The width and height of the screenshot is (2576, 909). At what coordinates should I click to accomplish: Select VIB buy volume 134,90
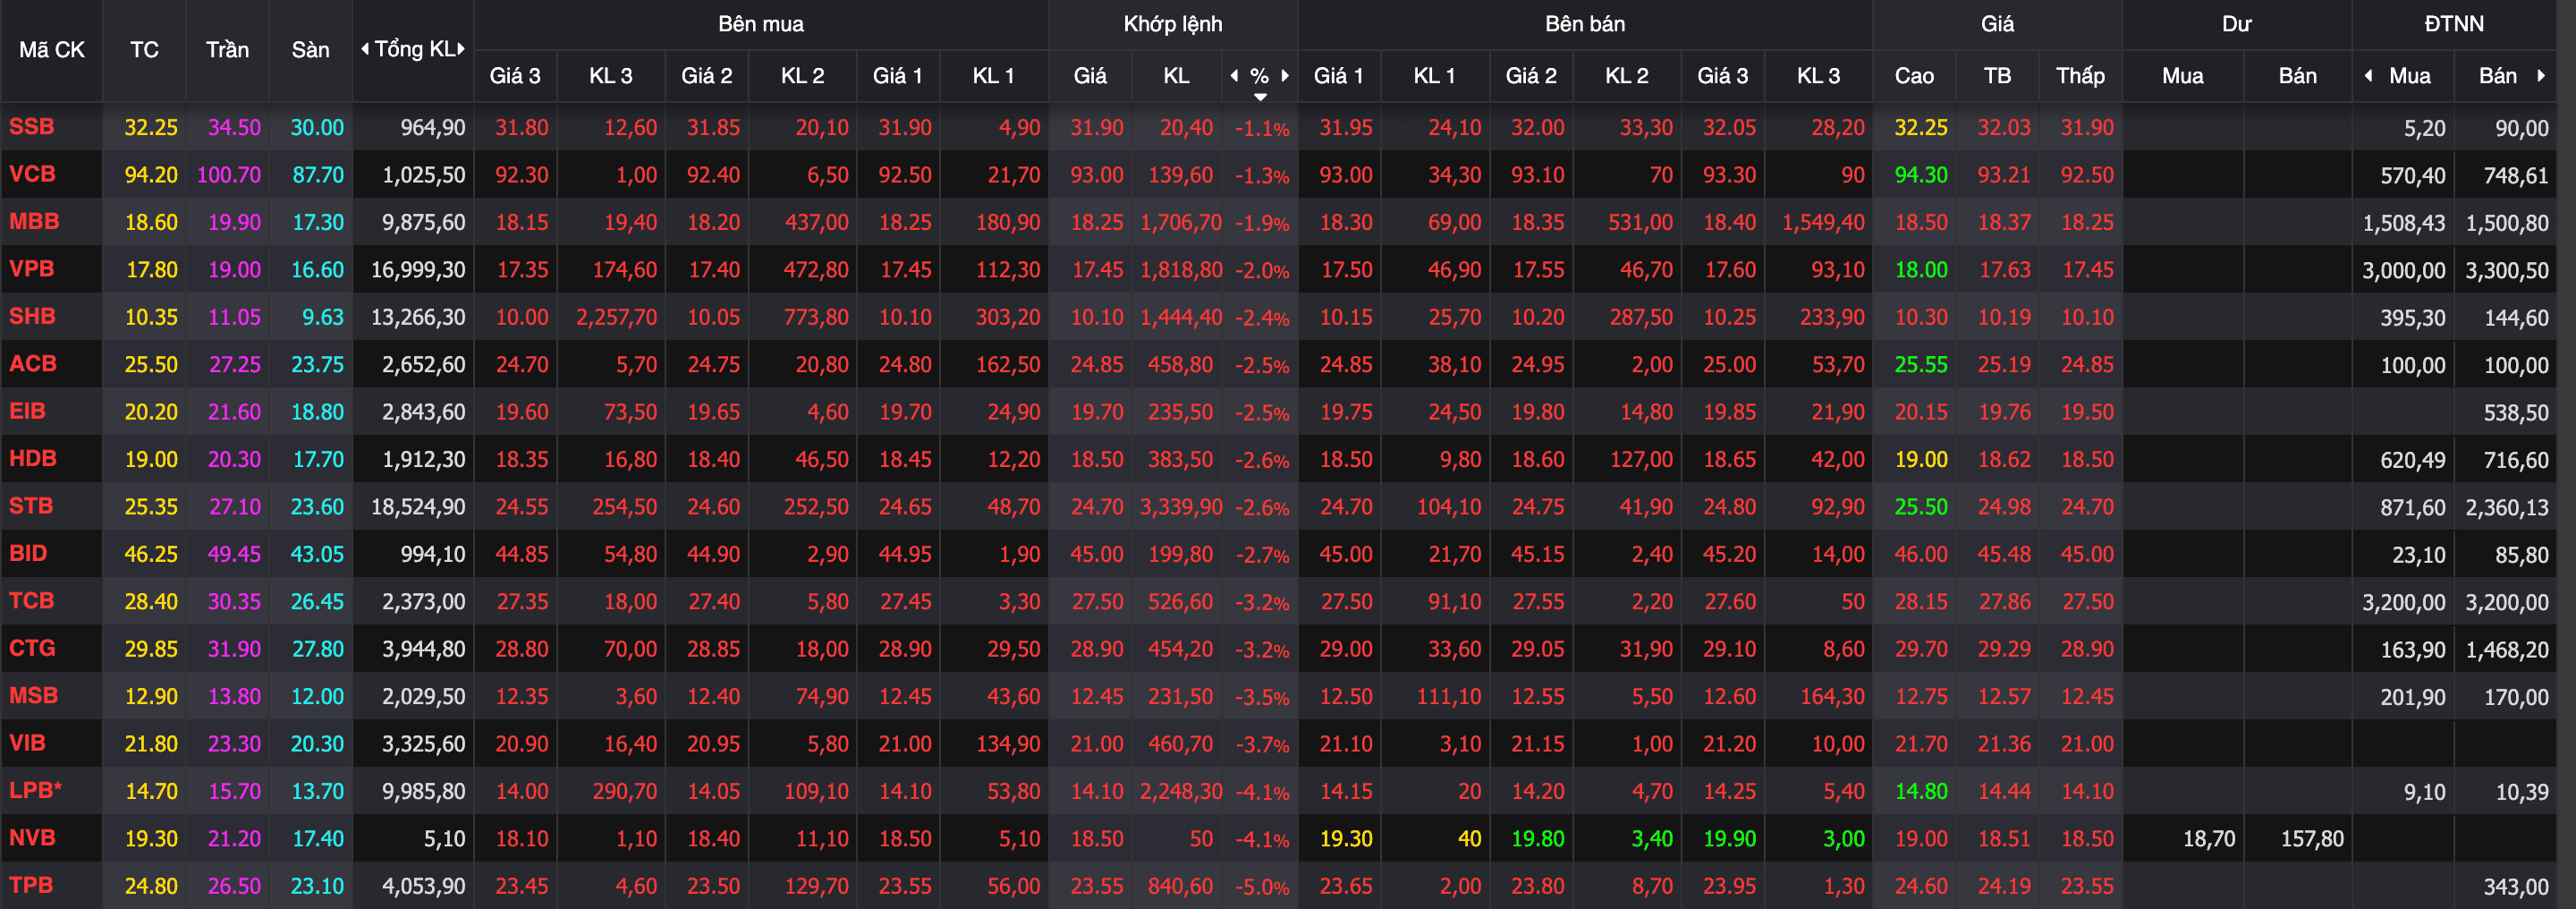point(1008,744)
